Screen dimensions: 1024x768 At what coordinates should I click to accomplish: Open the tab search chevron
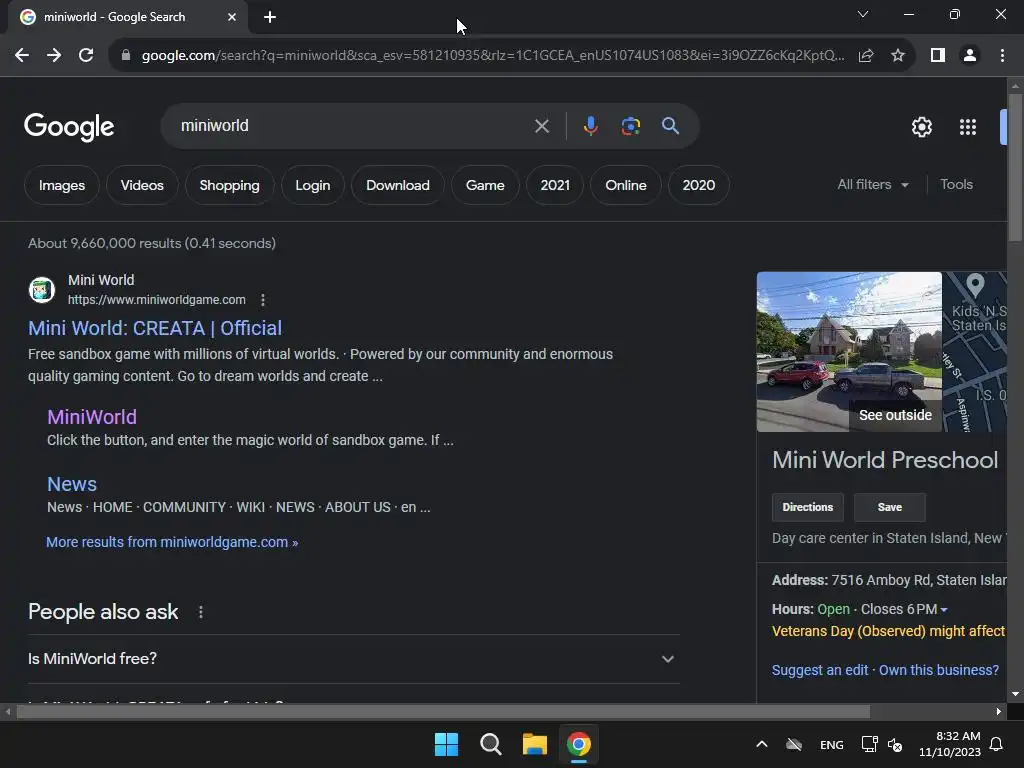[863, 14]
